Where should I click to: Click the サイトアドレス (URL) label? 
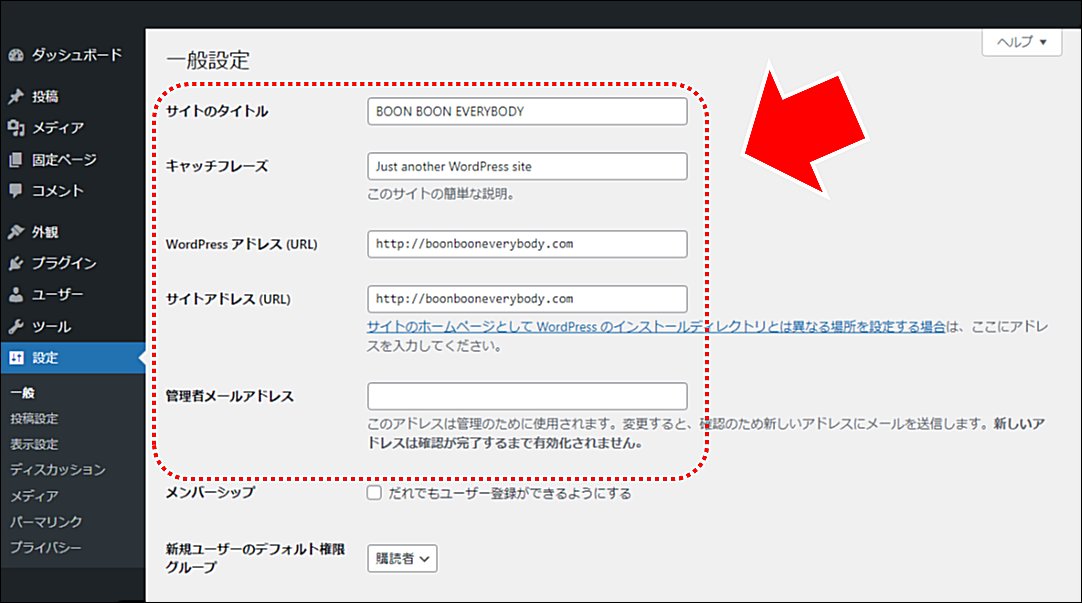point(228,299)
